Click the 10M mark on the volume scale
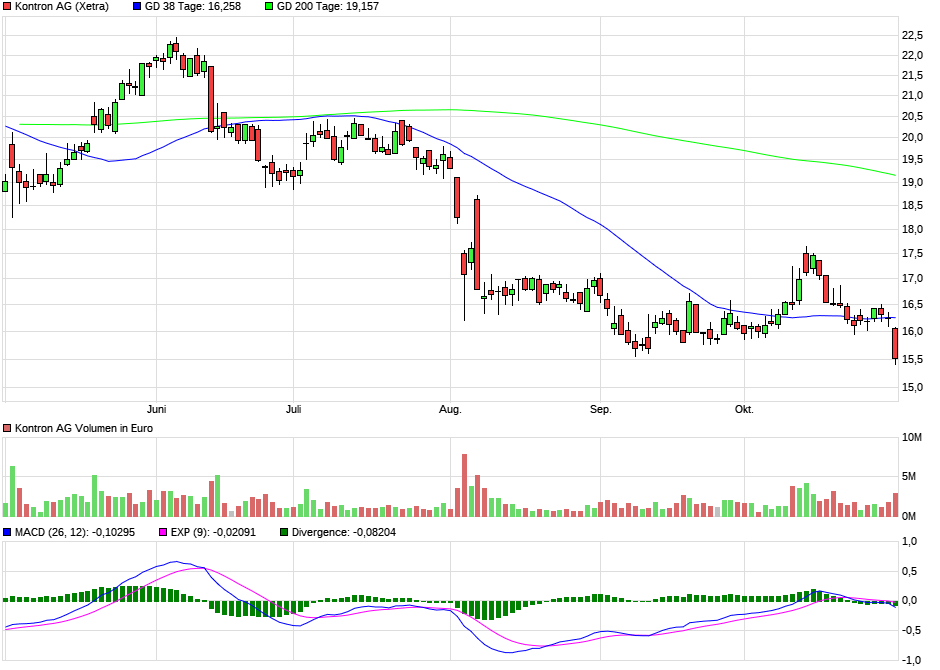 point(912,437)
